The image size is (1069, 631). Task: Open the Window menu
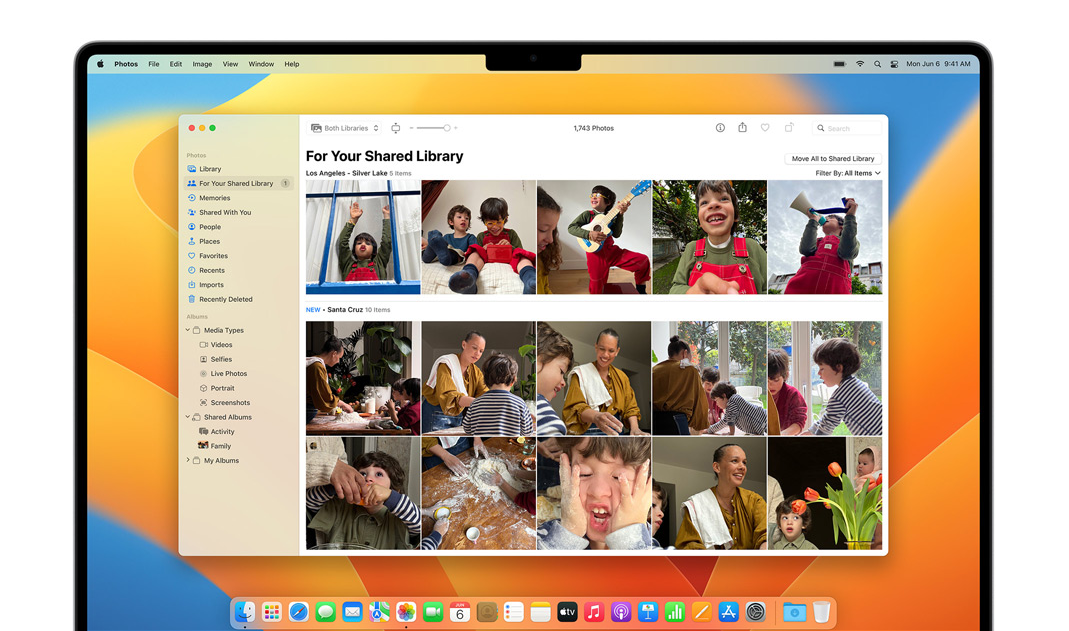[261, 64]
